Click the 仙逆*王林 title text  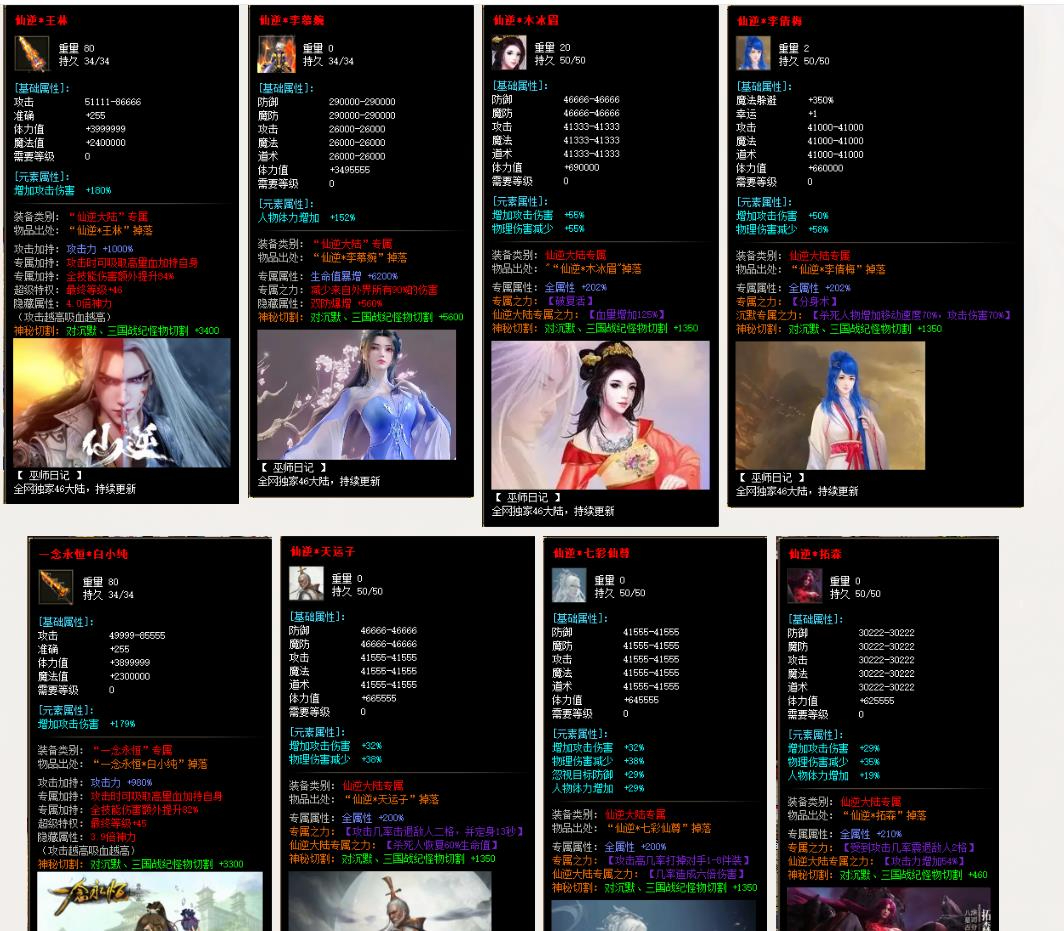click(43, 20)
